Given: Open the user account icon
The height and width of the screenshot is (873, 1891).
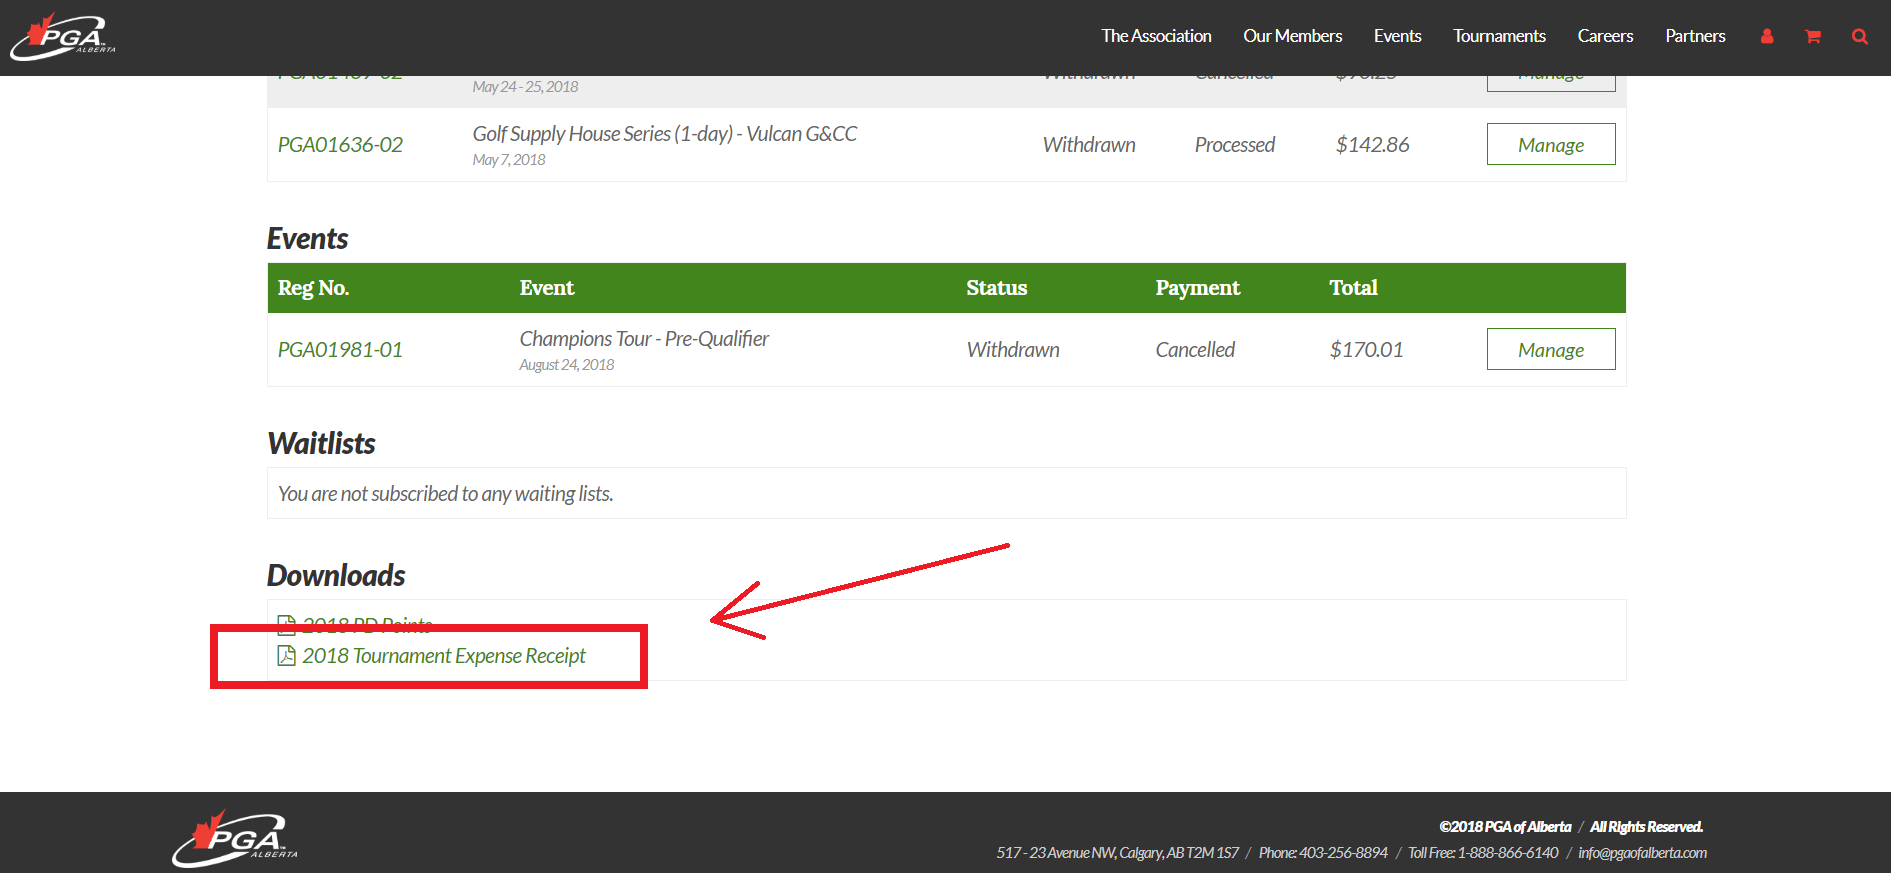Looking at the screenshot, I should pos(1767,37).
